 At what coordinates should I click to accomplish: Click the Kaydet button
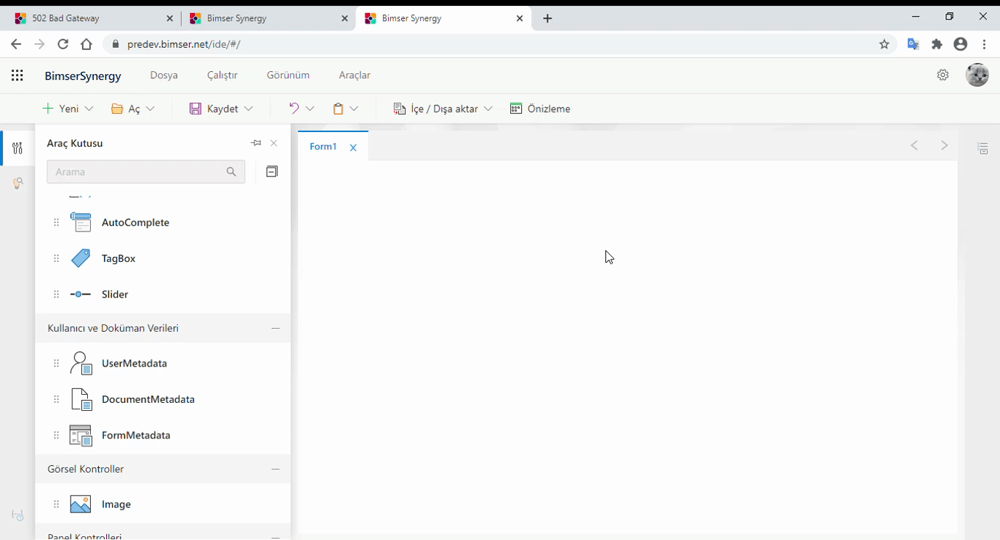click(x=213, y=109)
